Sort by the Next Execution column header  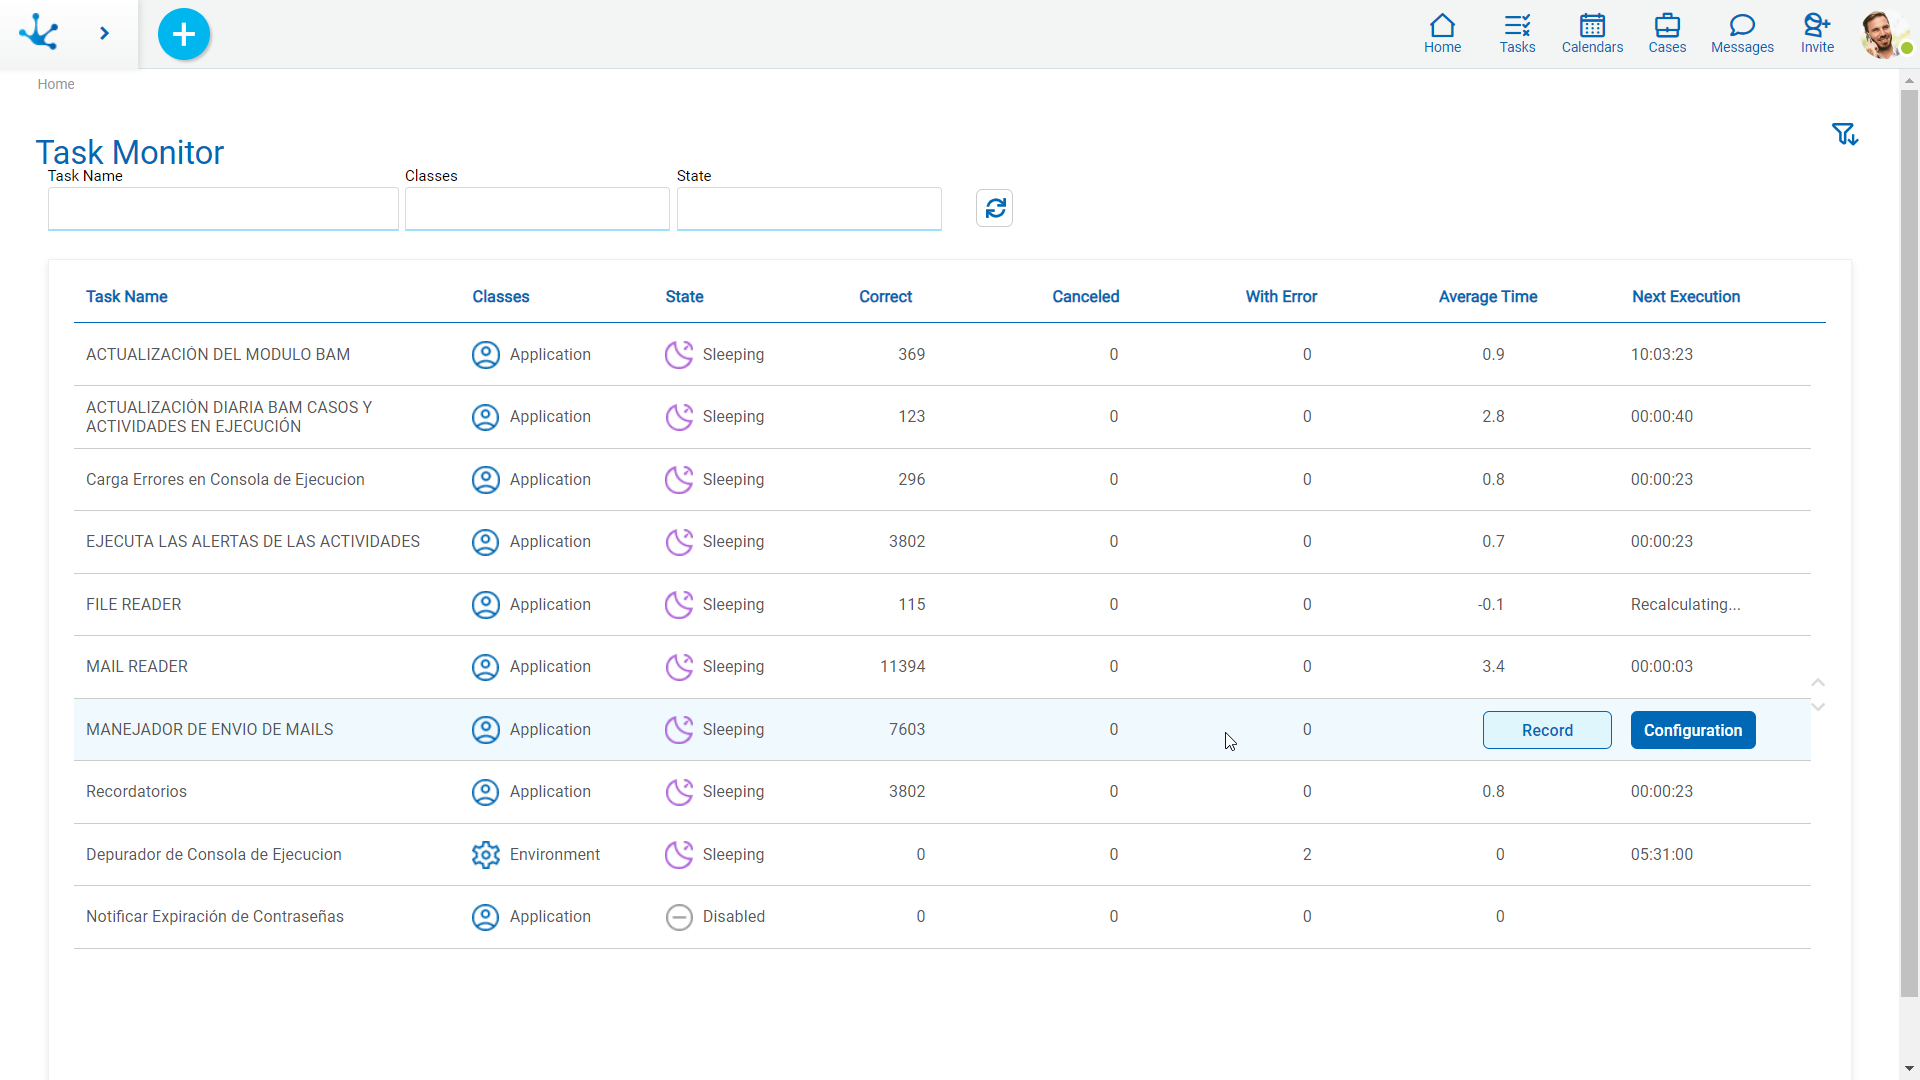[1686, 297]
